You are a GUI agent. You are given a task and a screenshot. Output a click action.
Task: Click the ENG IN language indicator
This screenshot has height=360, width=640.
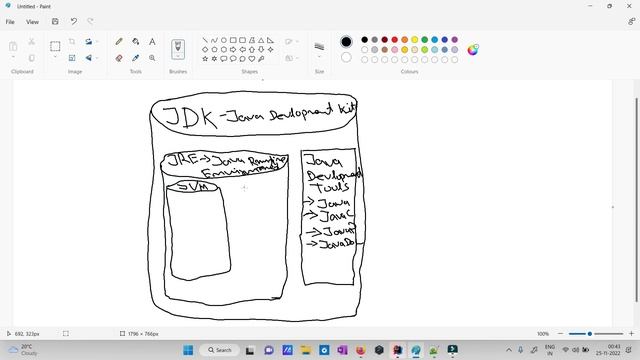coord(550,350)
